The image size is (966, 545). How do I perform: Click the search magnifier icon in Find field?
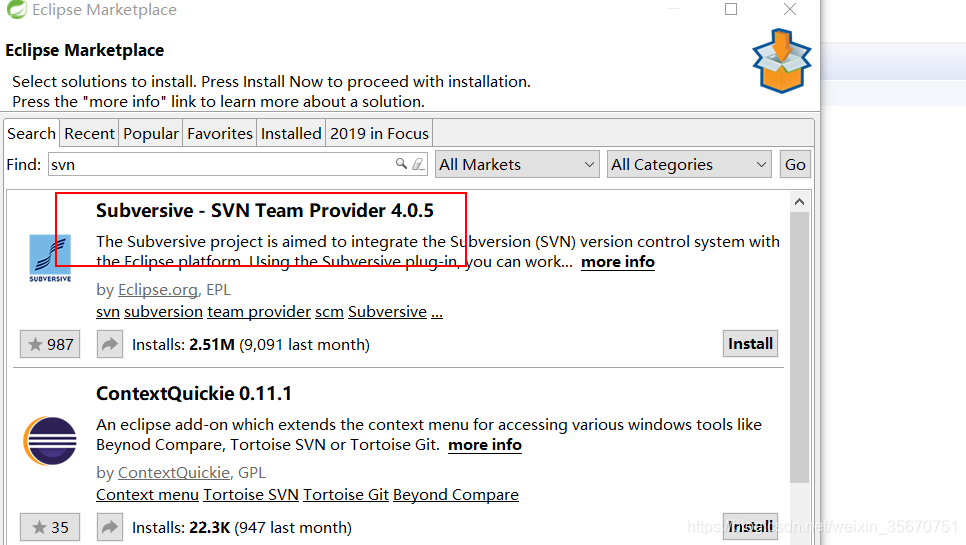pyautogui.click(x=401, y=164)
